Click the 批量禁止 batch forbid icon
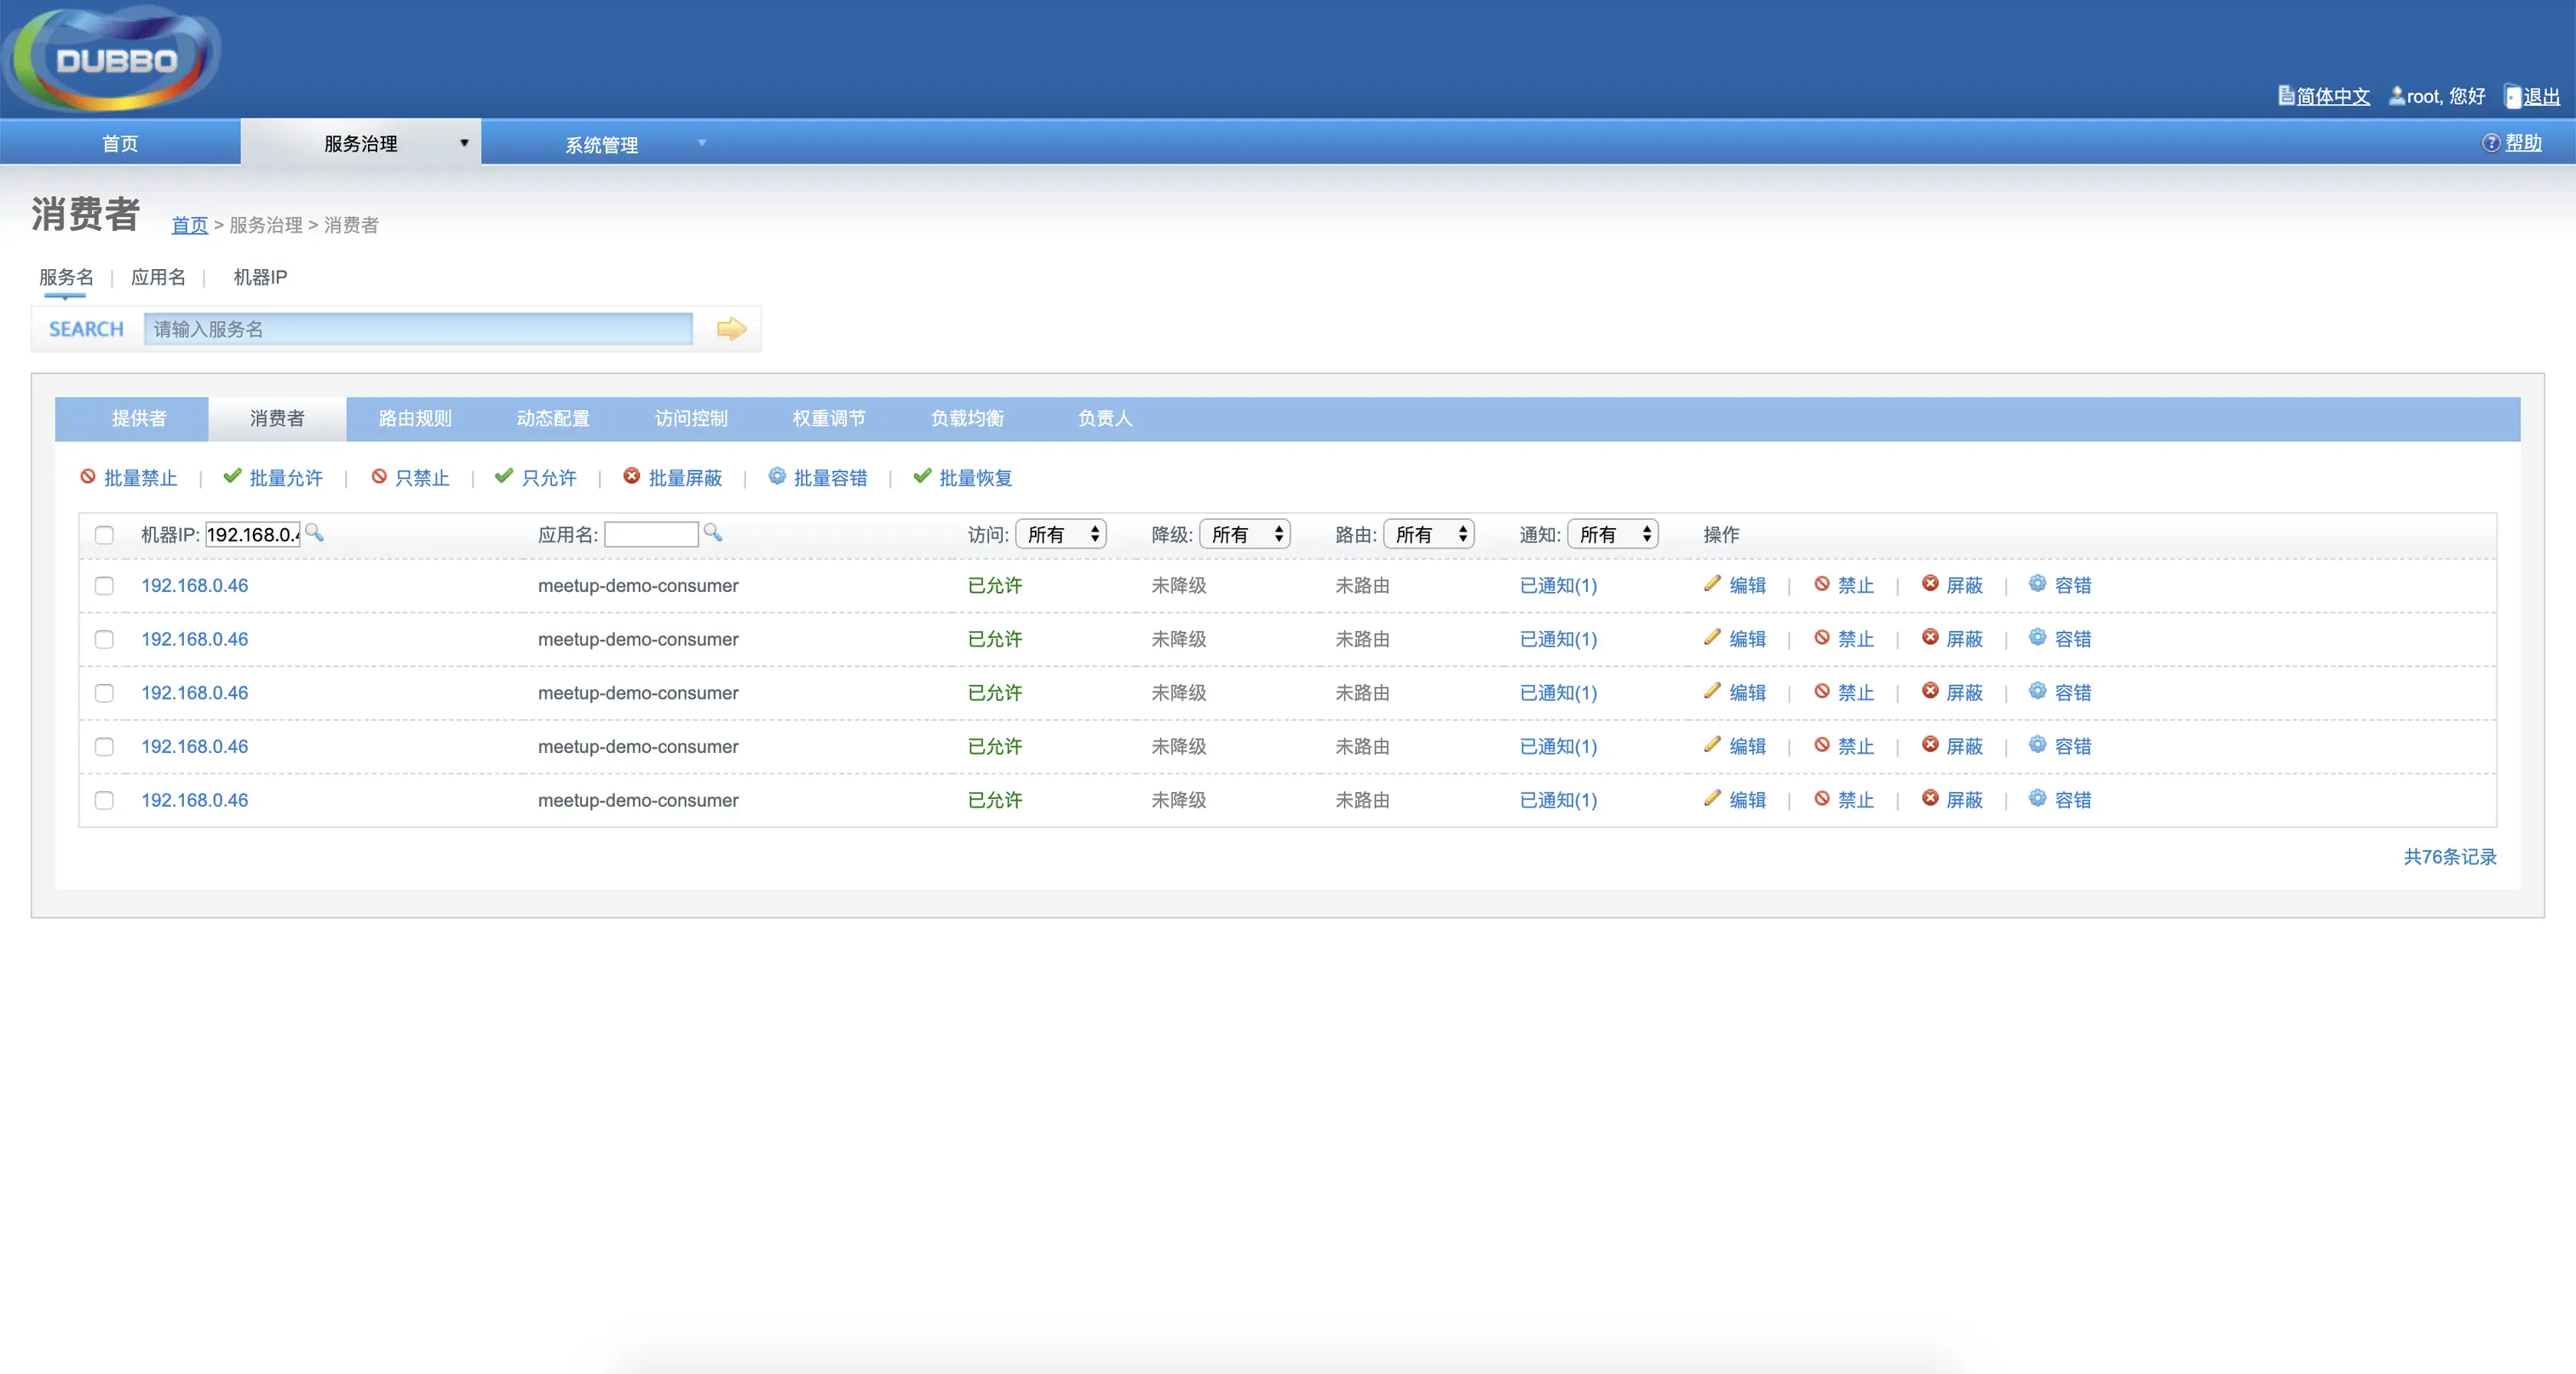The height and width of the screenshot is (1374, 2576). (x=88, y=477)
